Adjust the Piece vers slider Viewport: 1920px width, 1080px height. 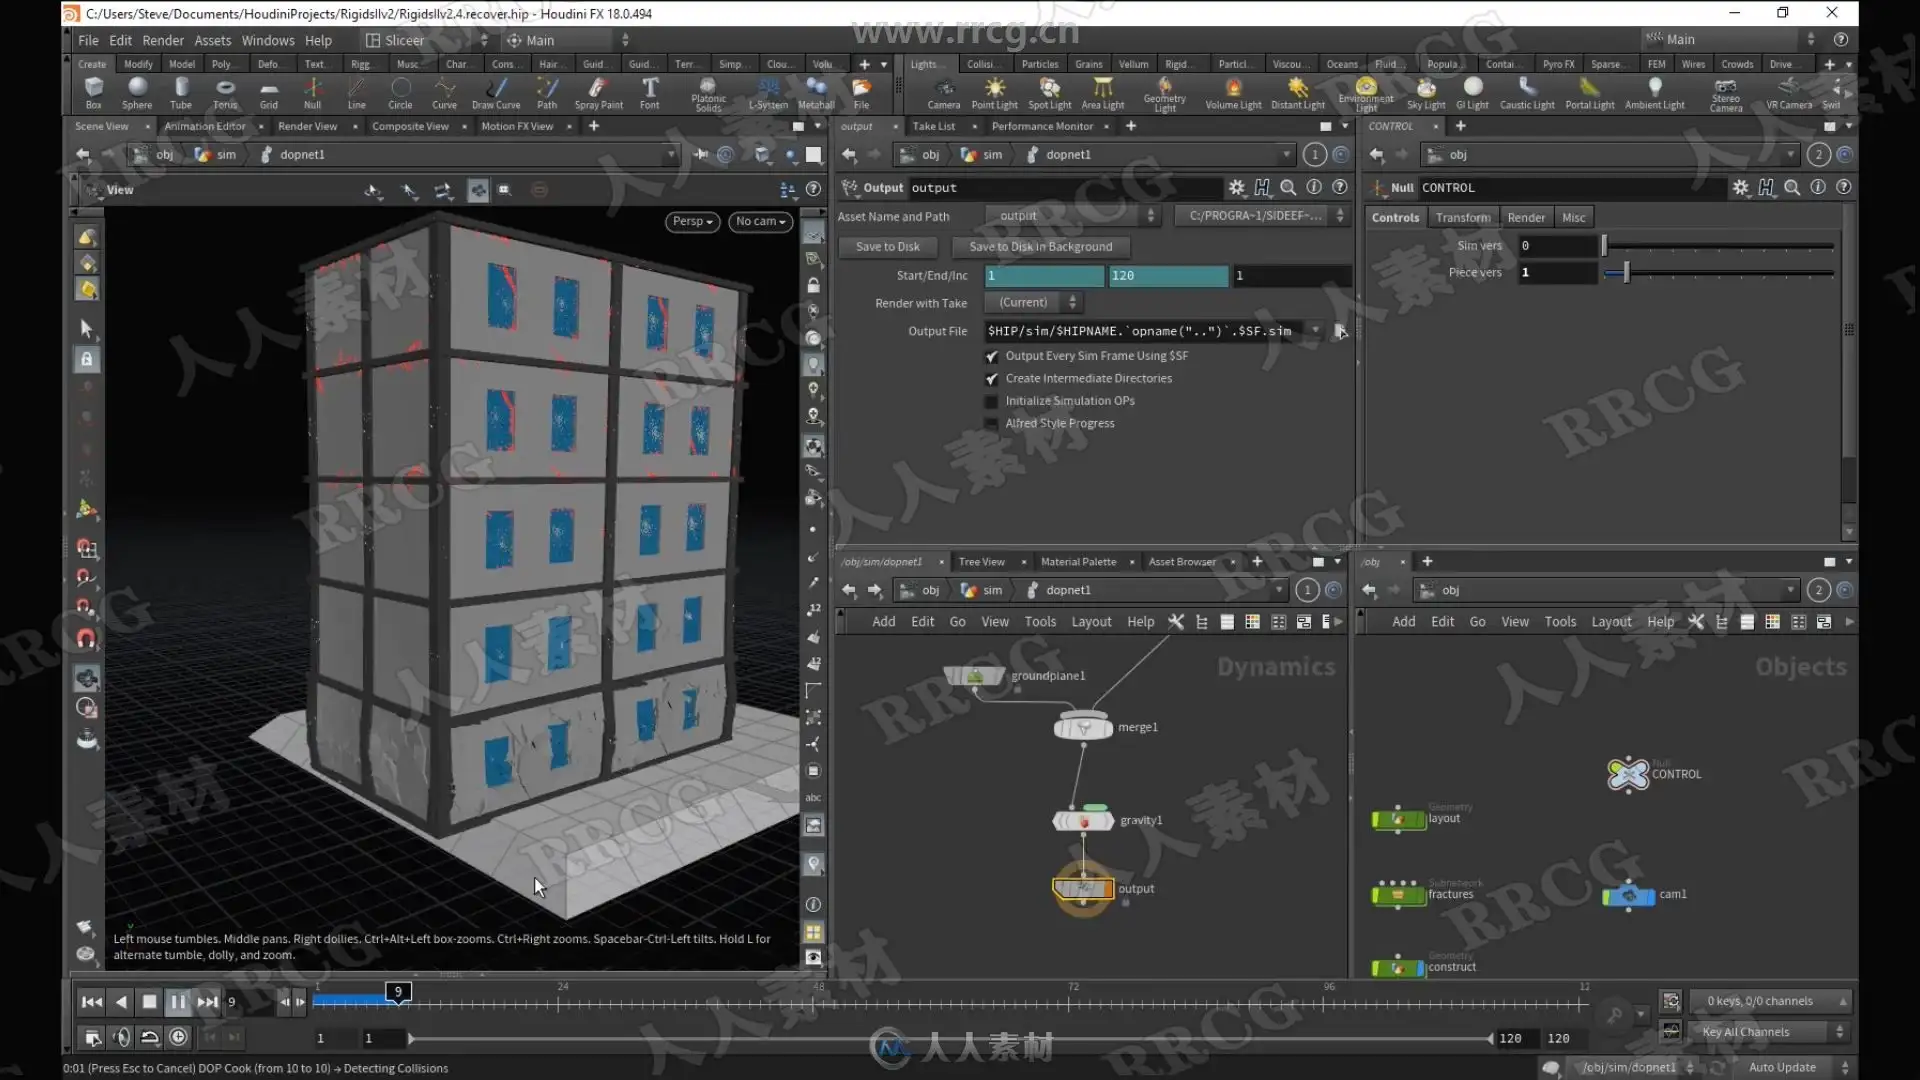(x=1626, y=272)
